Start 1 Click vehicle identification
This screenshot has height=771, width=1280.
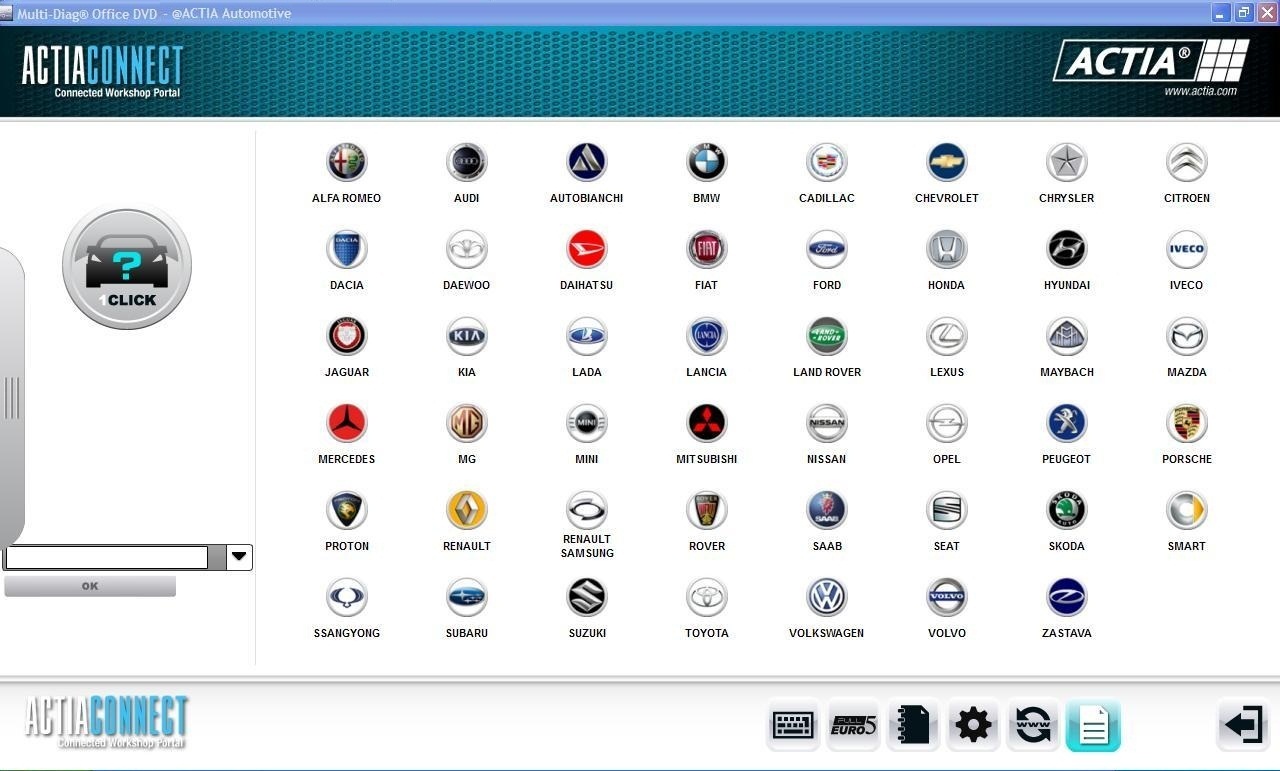pos(127,267)
